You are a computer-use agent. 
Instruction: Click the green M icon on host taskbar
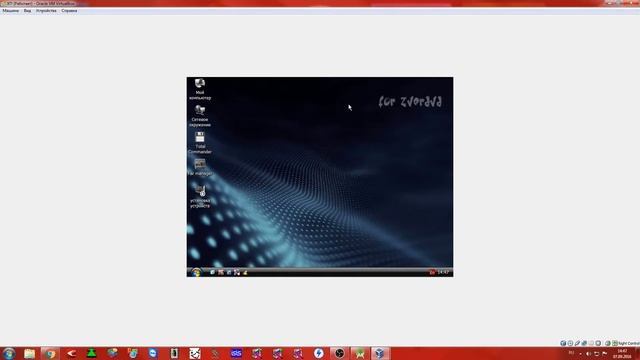(360, 353)
